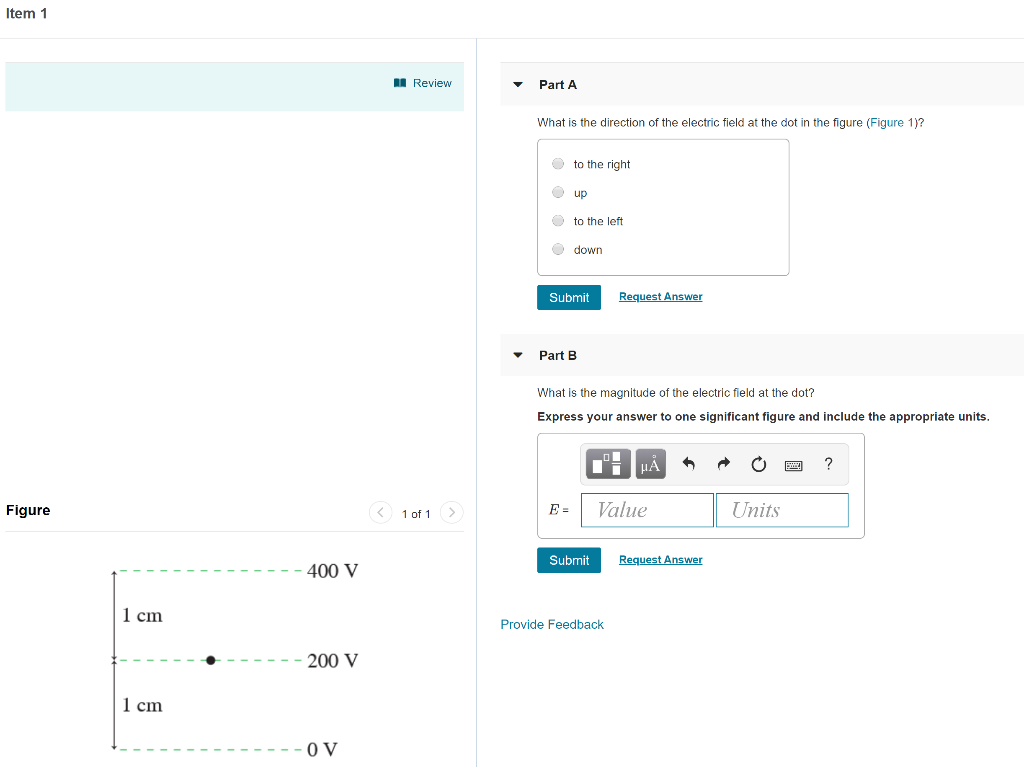
Task: Pick the 'to the left' answer
Action: pos(558,221)
